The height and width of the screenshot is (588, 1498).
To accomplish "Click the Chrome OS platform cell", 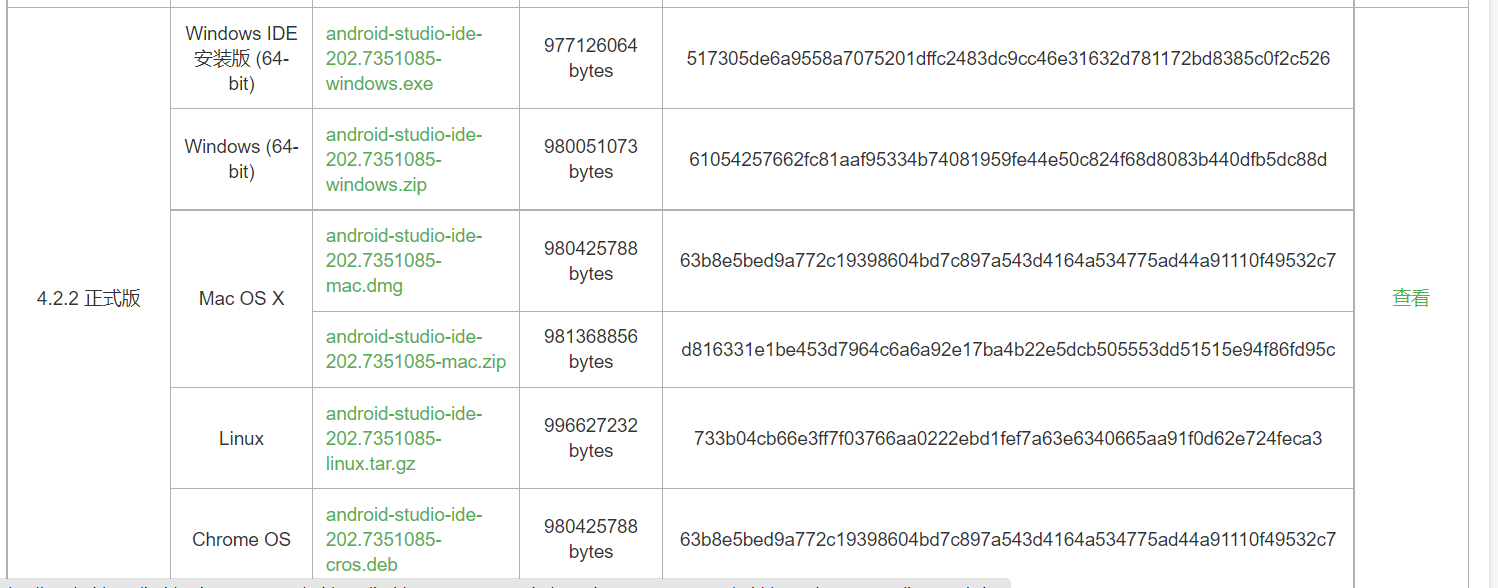I will pos(241,540).
